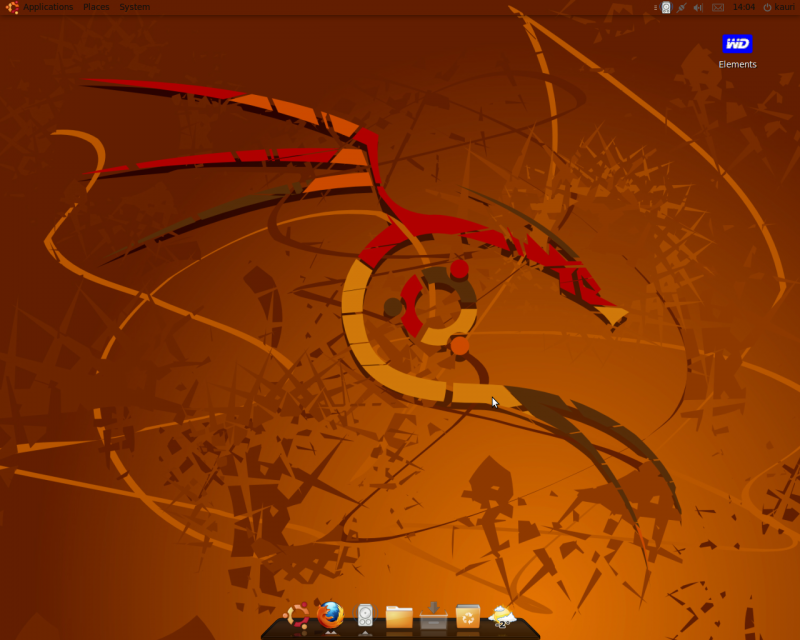Select the Elements label under WD icon
The image size is (800, 640).
737,64
